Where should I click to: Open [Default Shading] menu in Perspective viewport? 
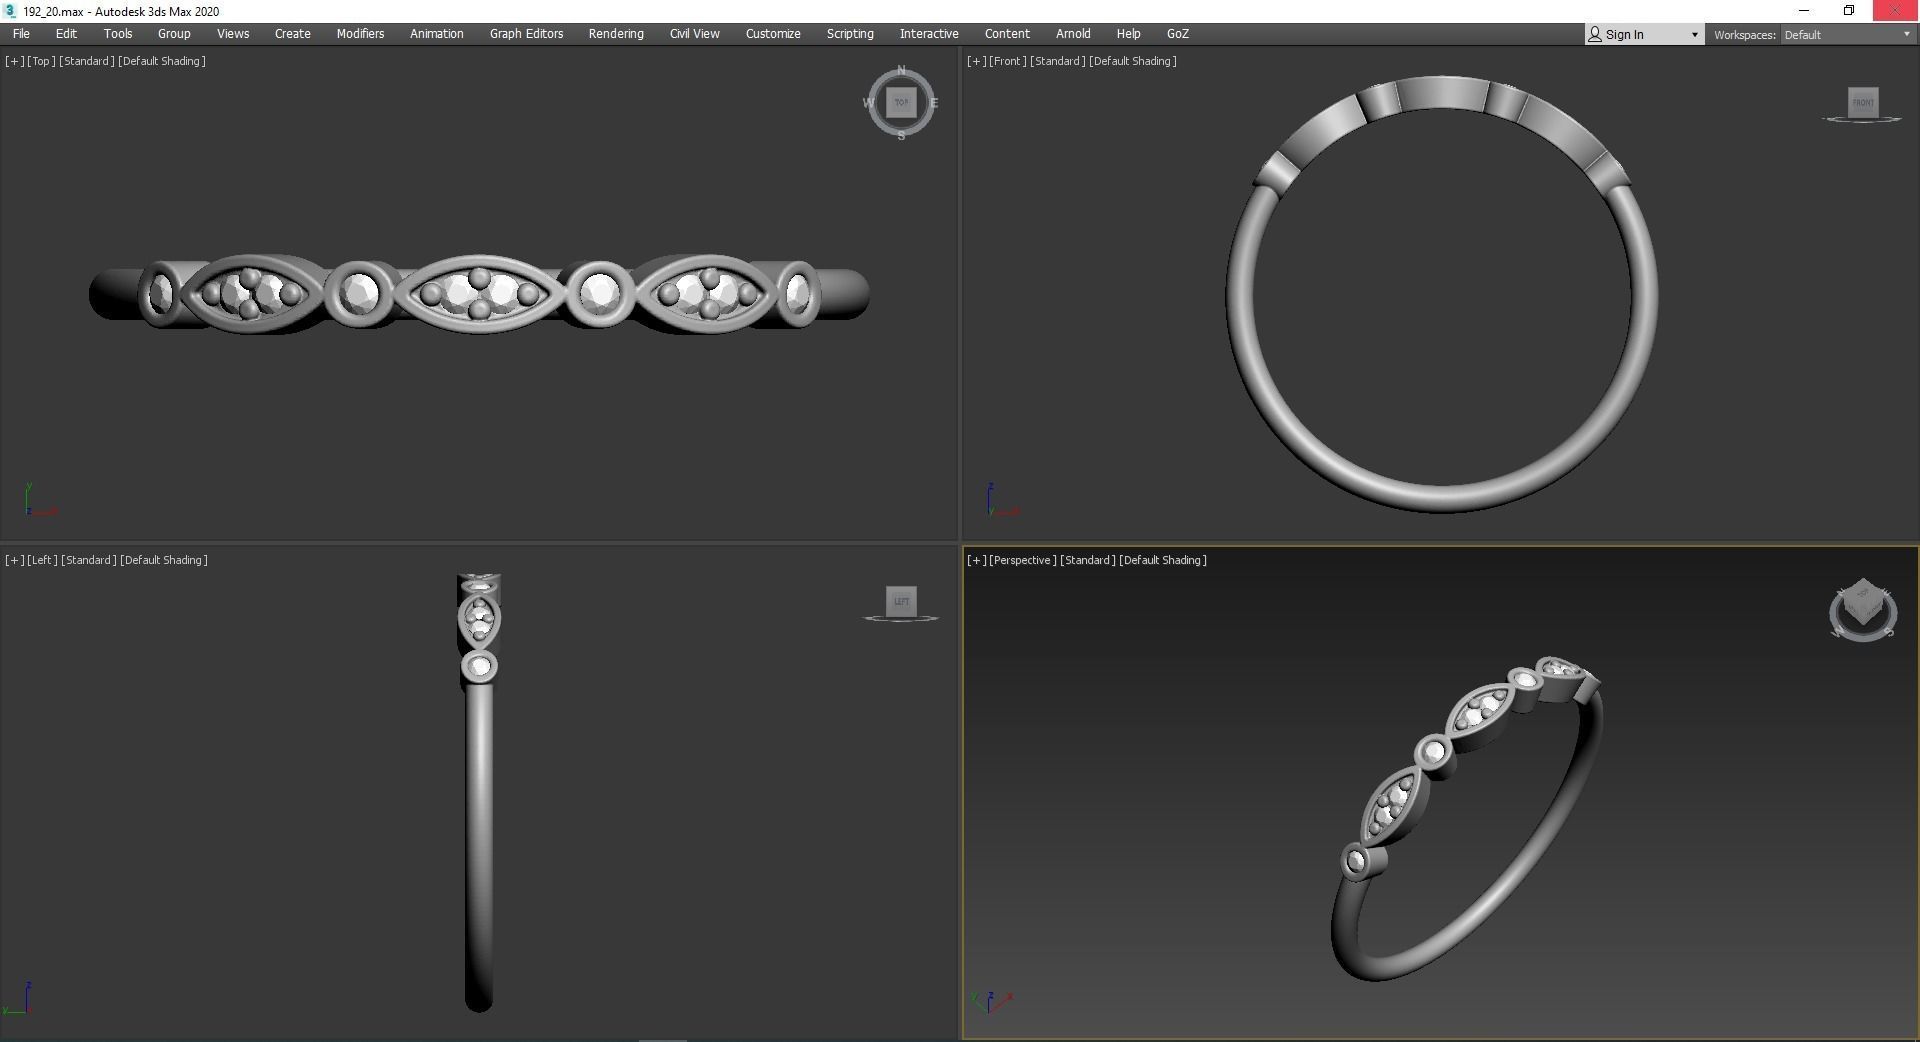click(1163, 560)
